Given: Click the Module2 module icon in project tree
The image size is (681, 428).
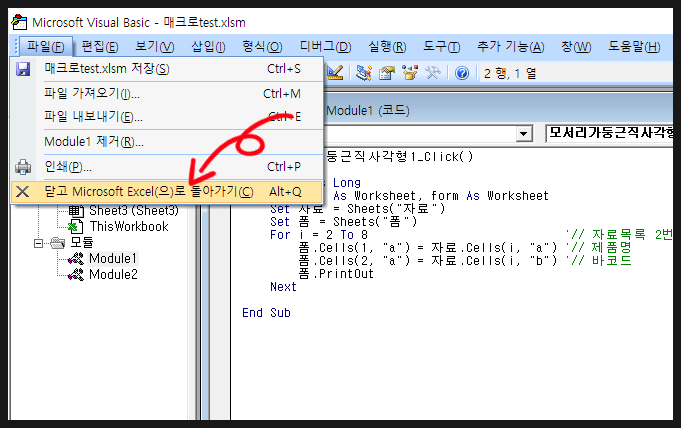Looking at the screenshot, I should point(76,275).
